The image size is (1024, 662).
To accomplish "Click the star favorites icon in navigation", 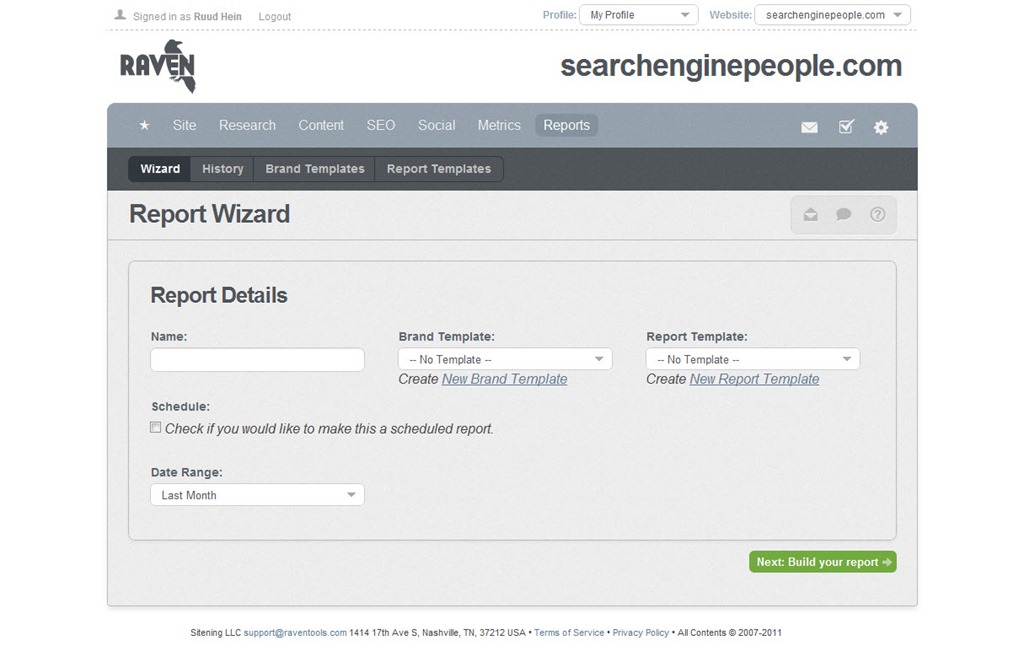I will tap(144, 126).
